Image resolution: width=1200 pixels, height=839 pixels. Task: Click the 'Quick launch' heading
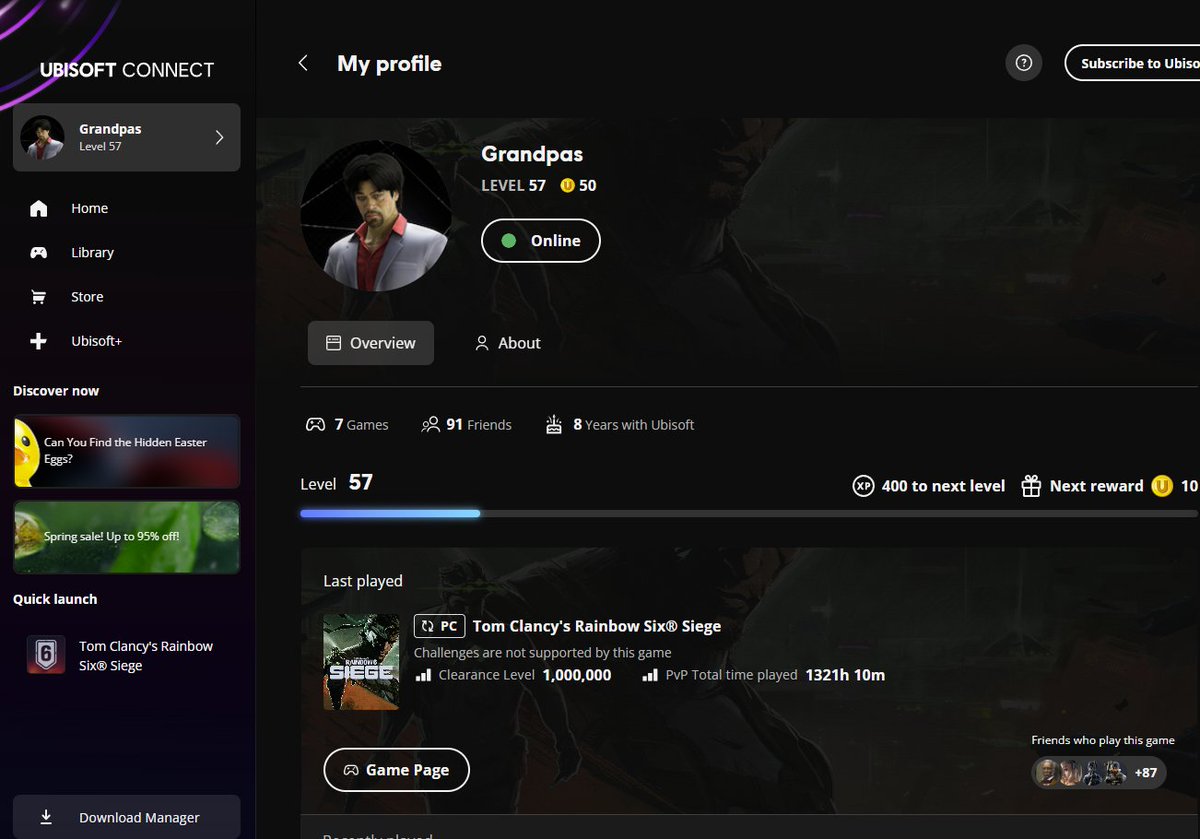[x=55, y=599]
